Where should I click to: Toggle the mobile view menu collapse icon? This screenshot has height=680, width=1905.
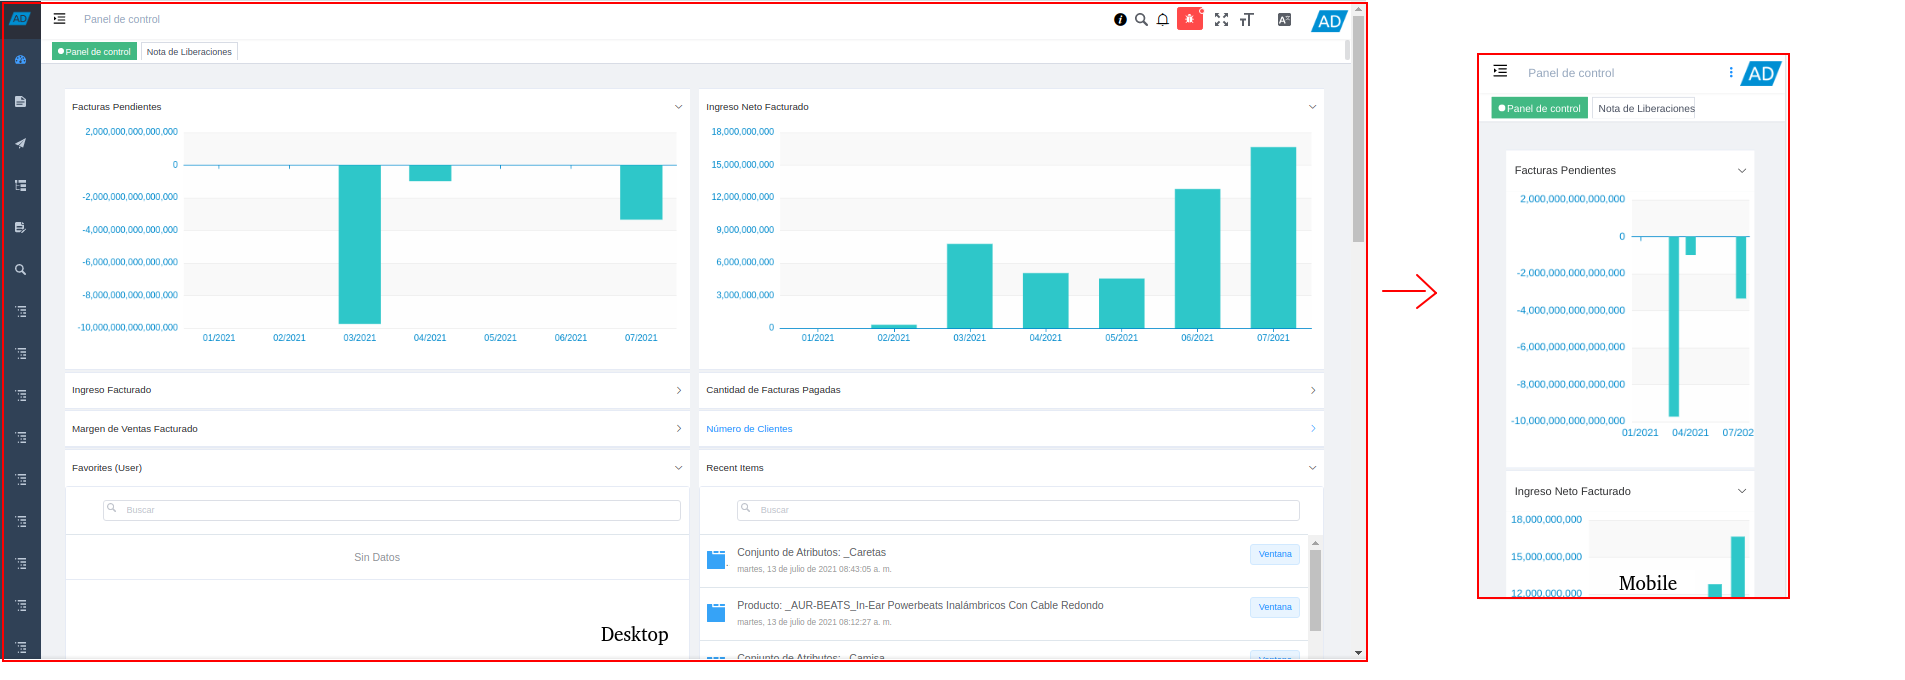tap(1500, 71)
